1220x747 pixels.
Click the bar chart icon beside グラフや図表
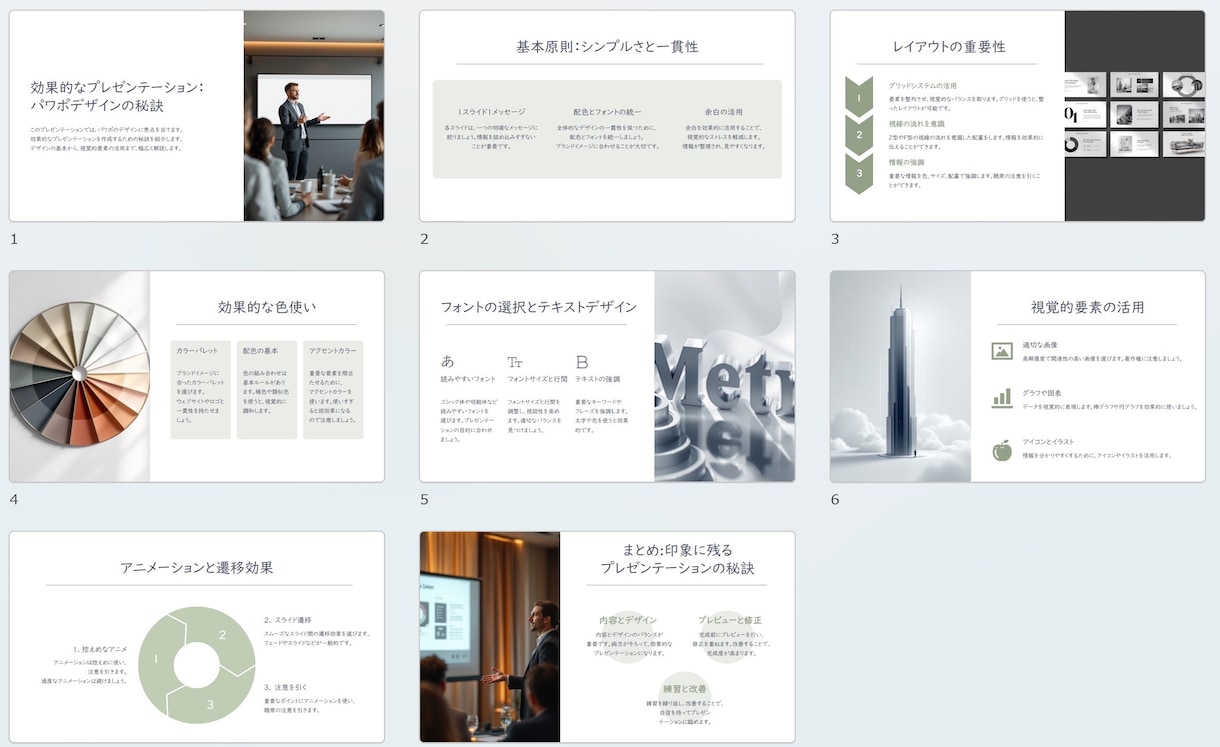pos(1002,399)
